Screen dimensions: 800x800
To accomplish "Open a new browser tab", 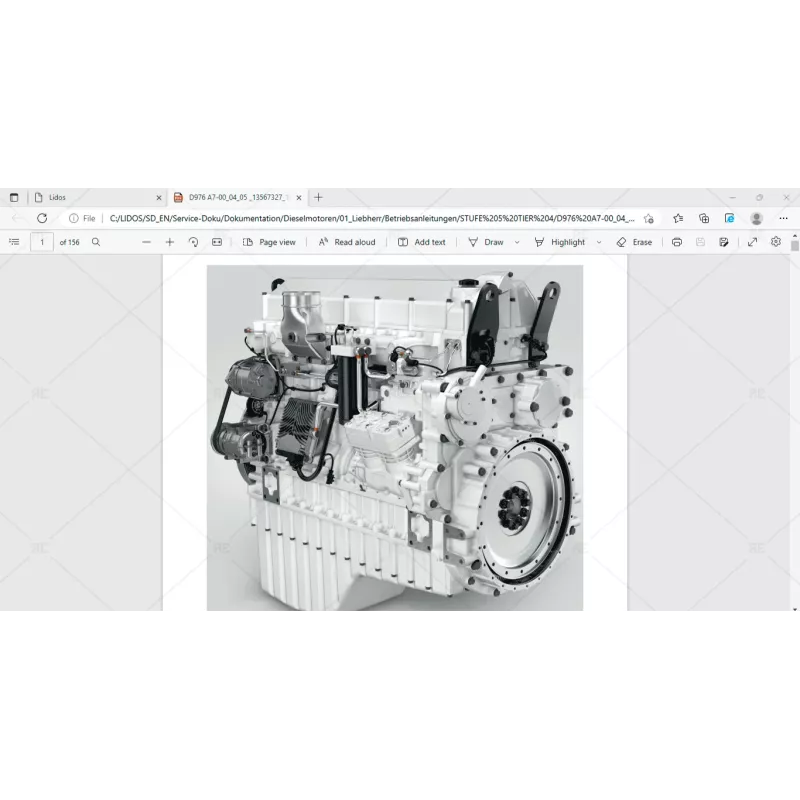I will [x=319, y=197].
